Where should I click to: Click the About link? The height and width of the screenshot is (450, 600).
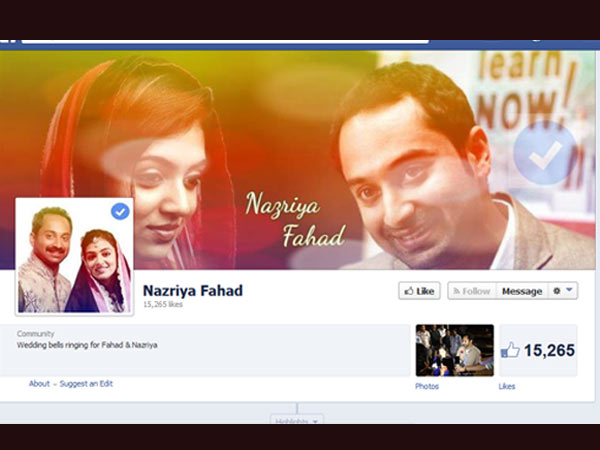(x=39, y=383)
